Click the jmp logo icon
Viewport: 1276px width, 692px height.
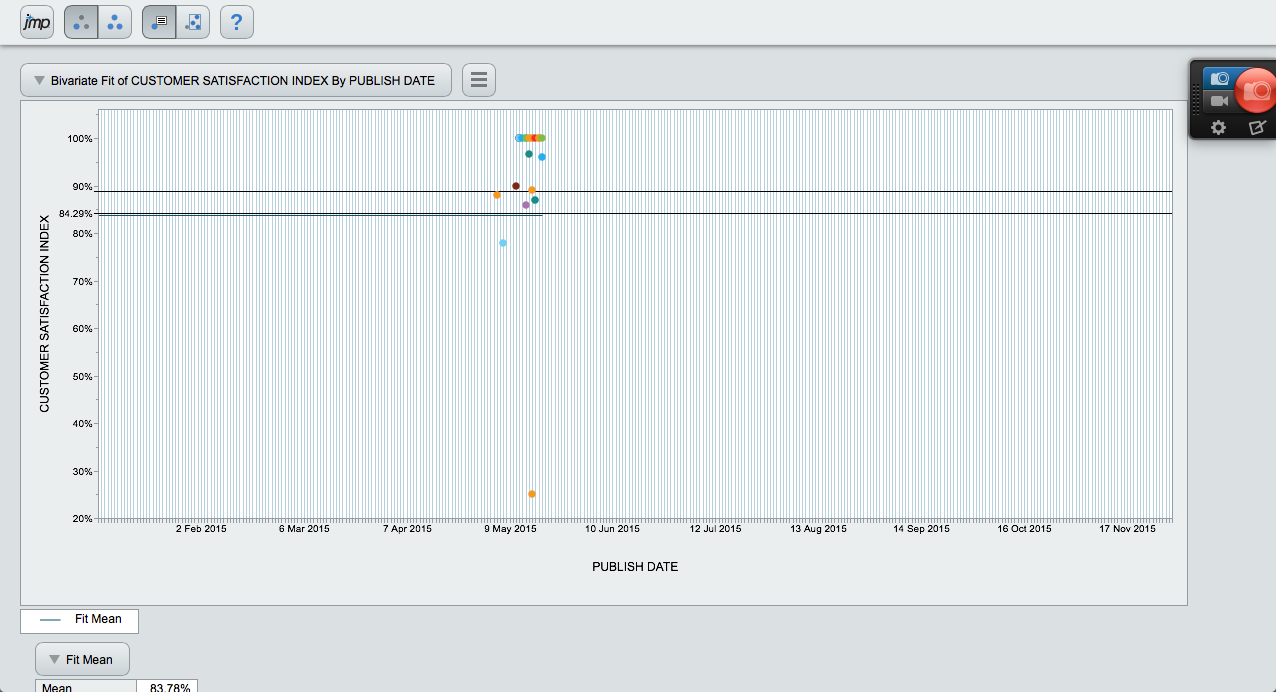pyautogui.click(x=36, y=21)
